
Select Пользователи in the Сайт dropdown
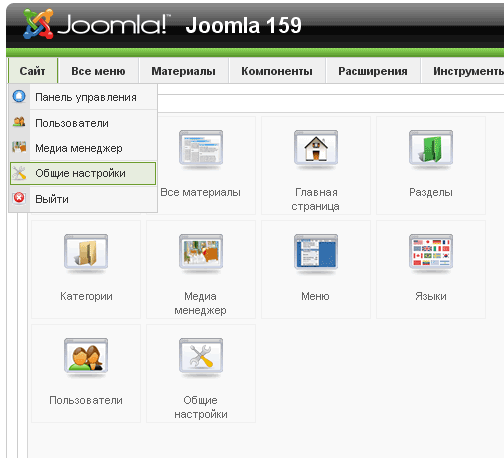[83, 123]
